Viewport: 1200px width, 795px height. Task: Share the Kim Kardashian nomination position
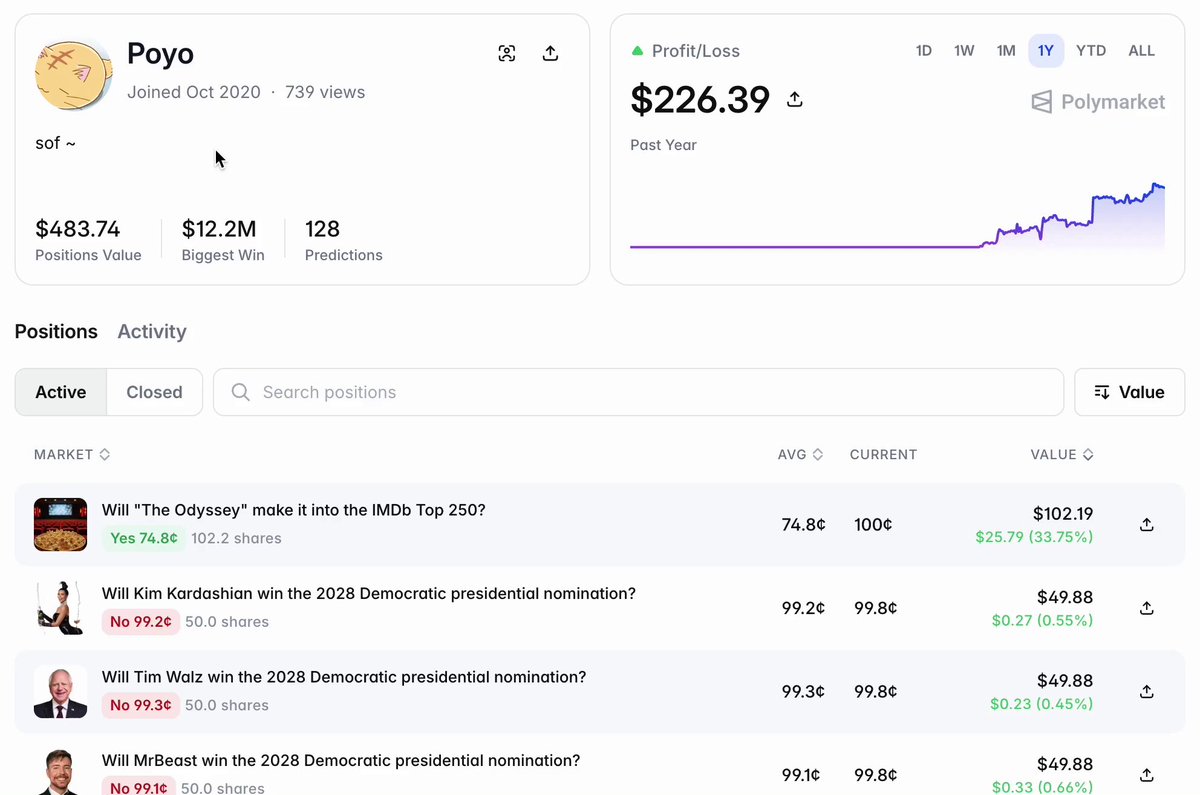click(1147, 608)
